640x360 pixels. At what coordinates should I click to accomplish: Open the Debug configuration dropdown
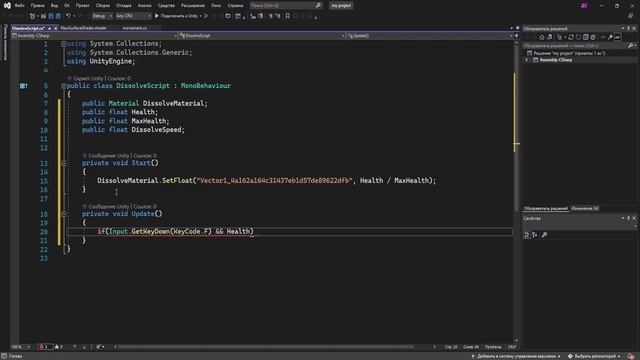[x=102, y=16]
